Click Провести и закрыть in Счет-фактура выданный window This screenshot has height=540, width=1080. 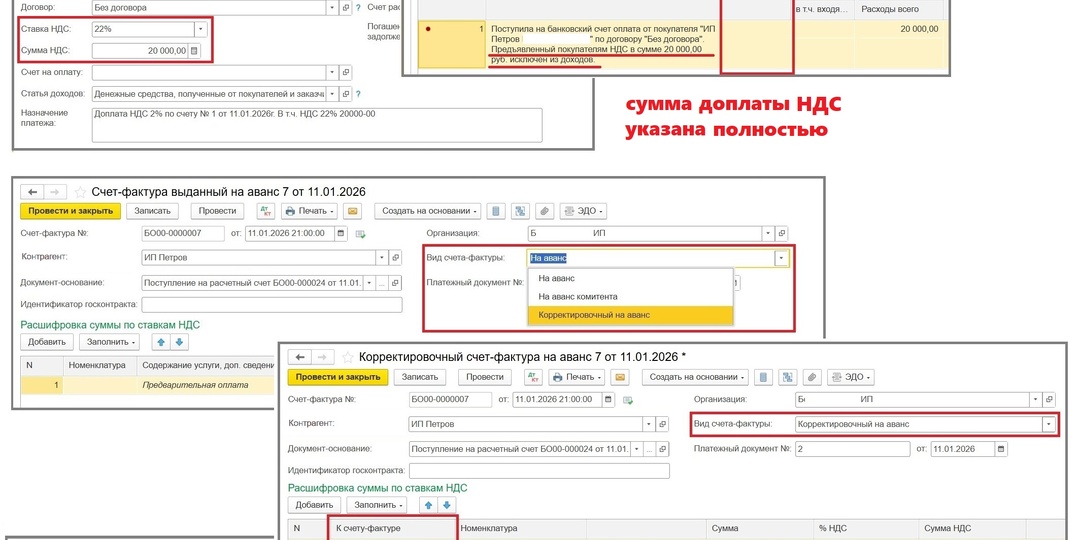[x=71, y=211]
